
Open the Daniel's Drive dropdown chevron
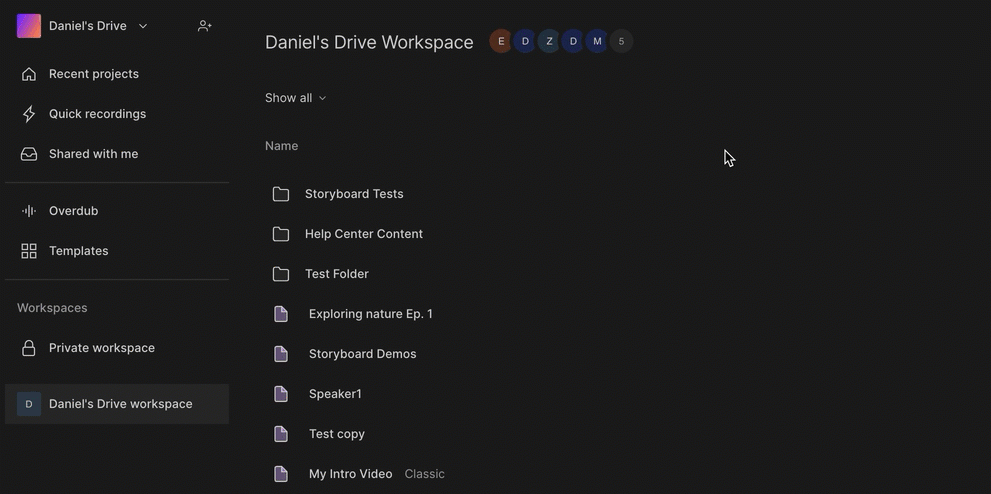[x=143, y=26]
